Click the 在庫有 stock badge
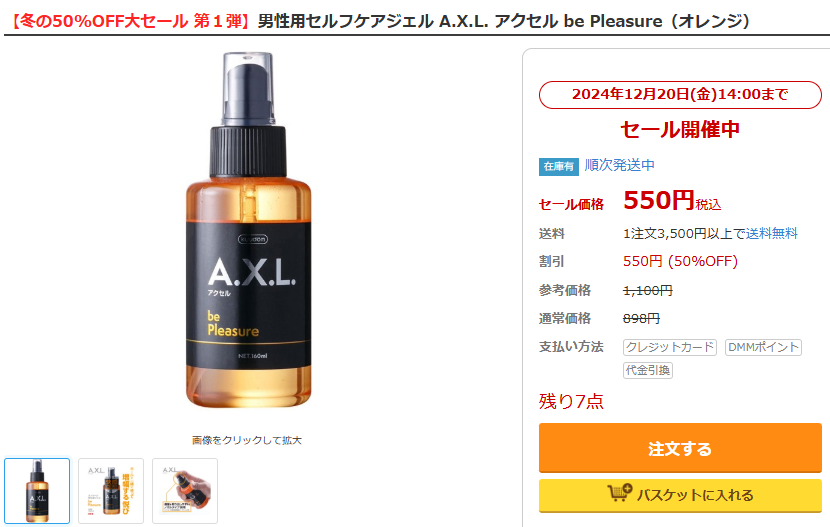The height and width of the screenshot is (527, 830). click(558, 166)
